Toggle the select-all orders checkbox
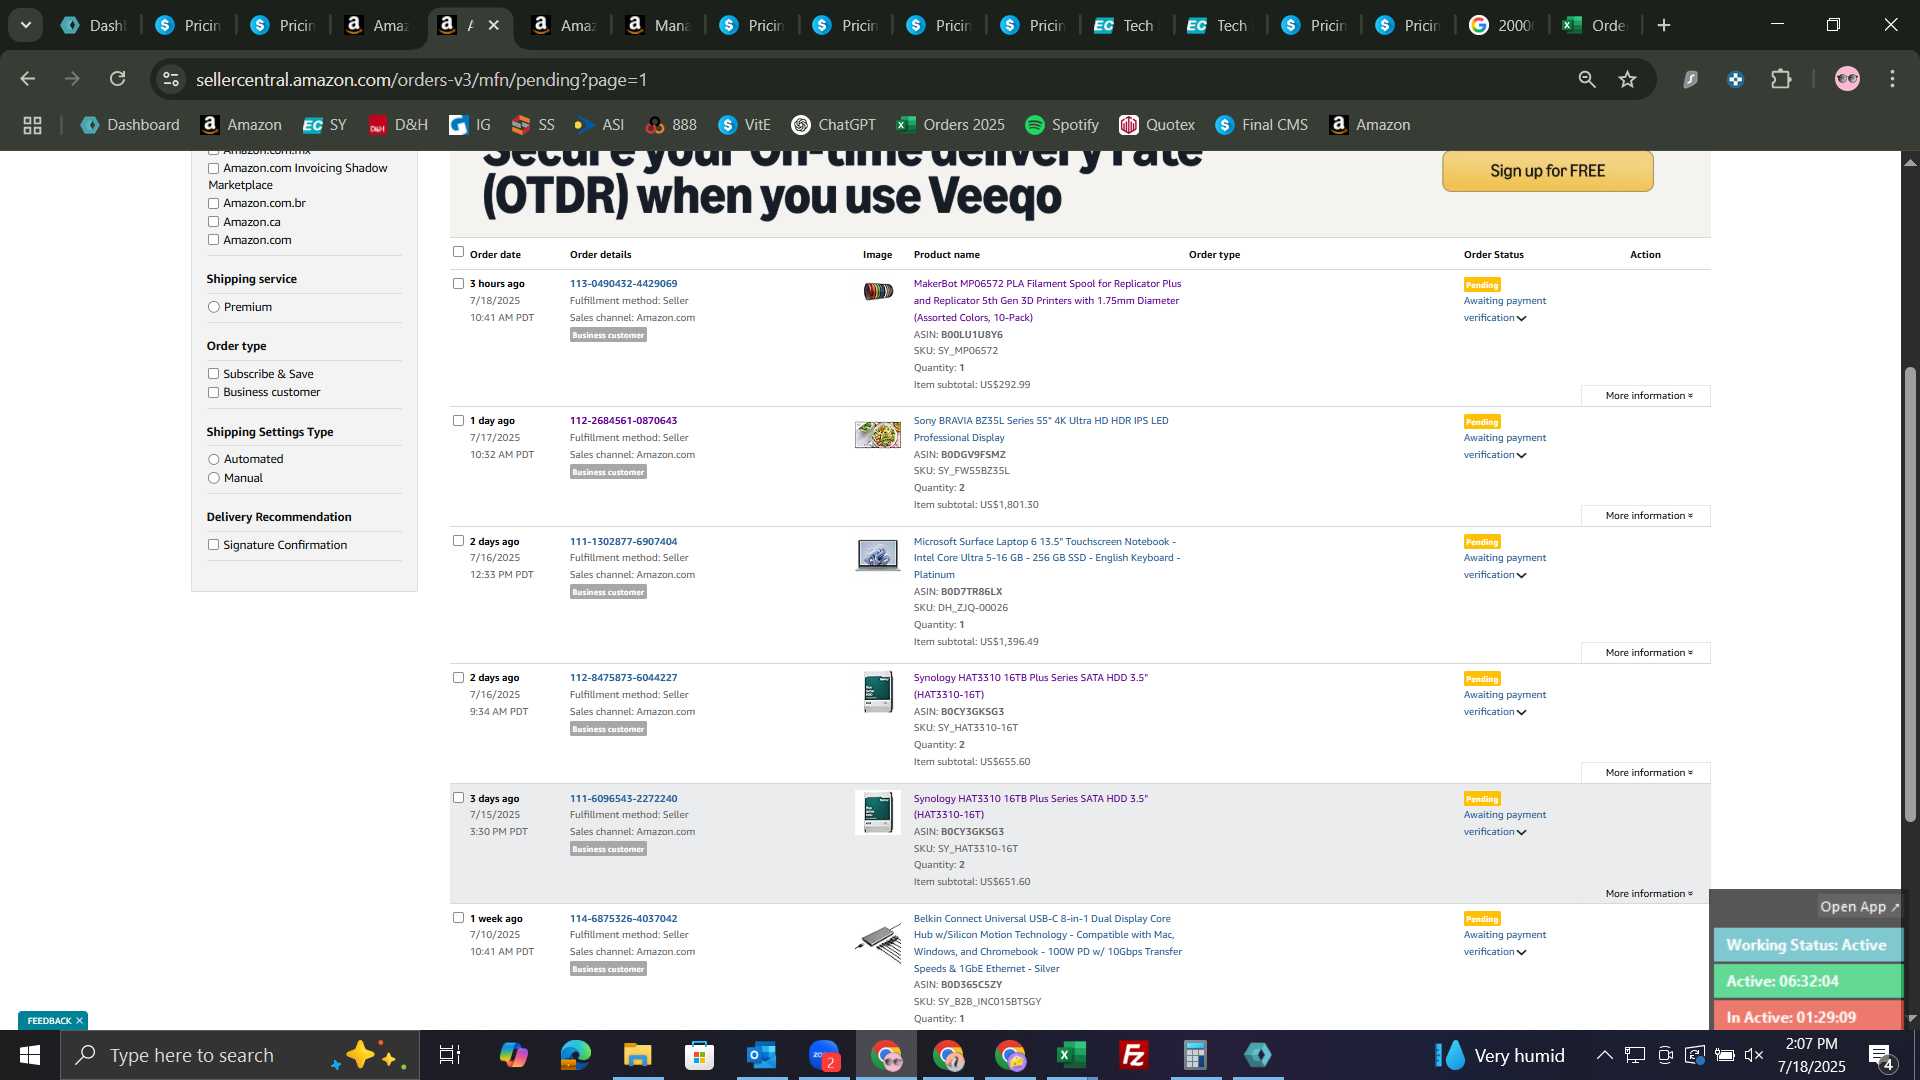The image size is (1920, 1080). point(458,252)
